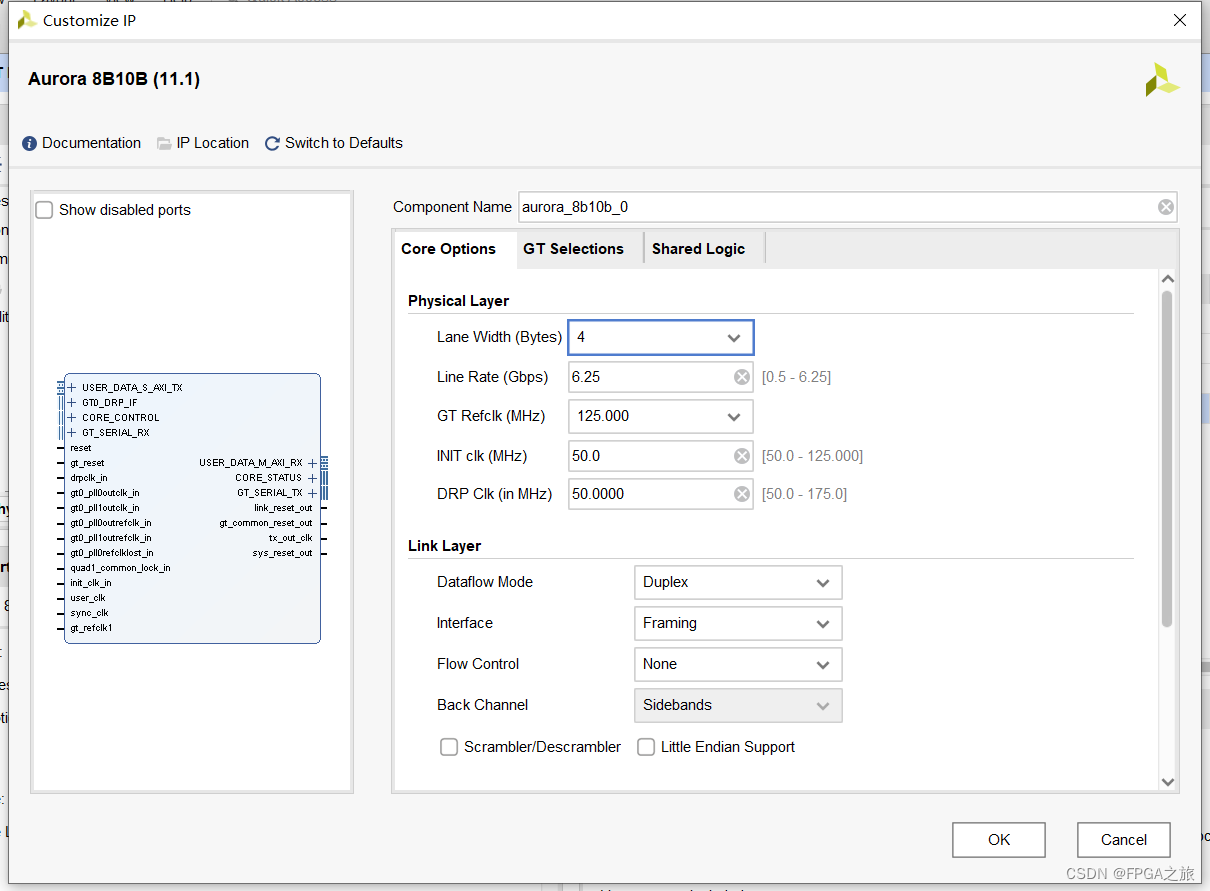The image size is (1210, 891).
Task: Open the Flow Control dropdown
Action: coord(738,664)
